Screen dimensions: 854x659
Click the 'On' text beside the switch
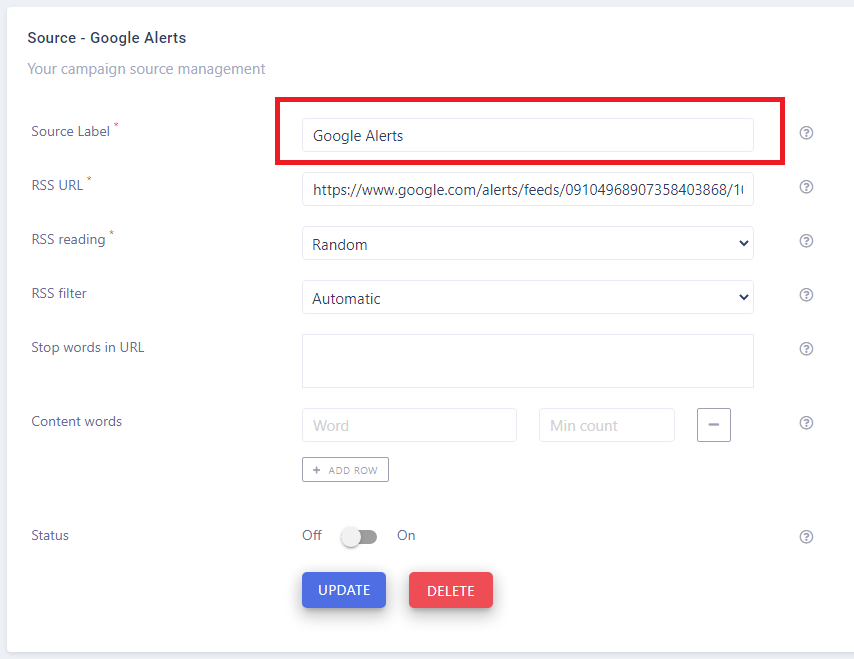(x=406, y=535)
